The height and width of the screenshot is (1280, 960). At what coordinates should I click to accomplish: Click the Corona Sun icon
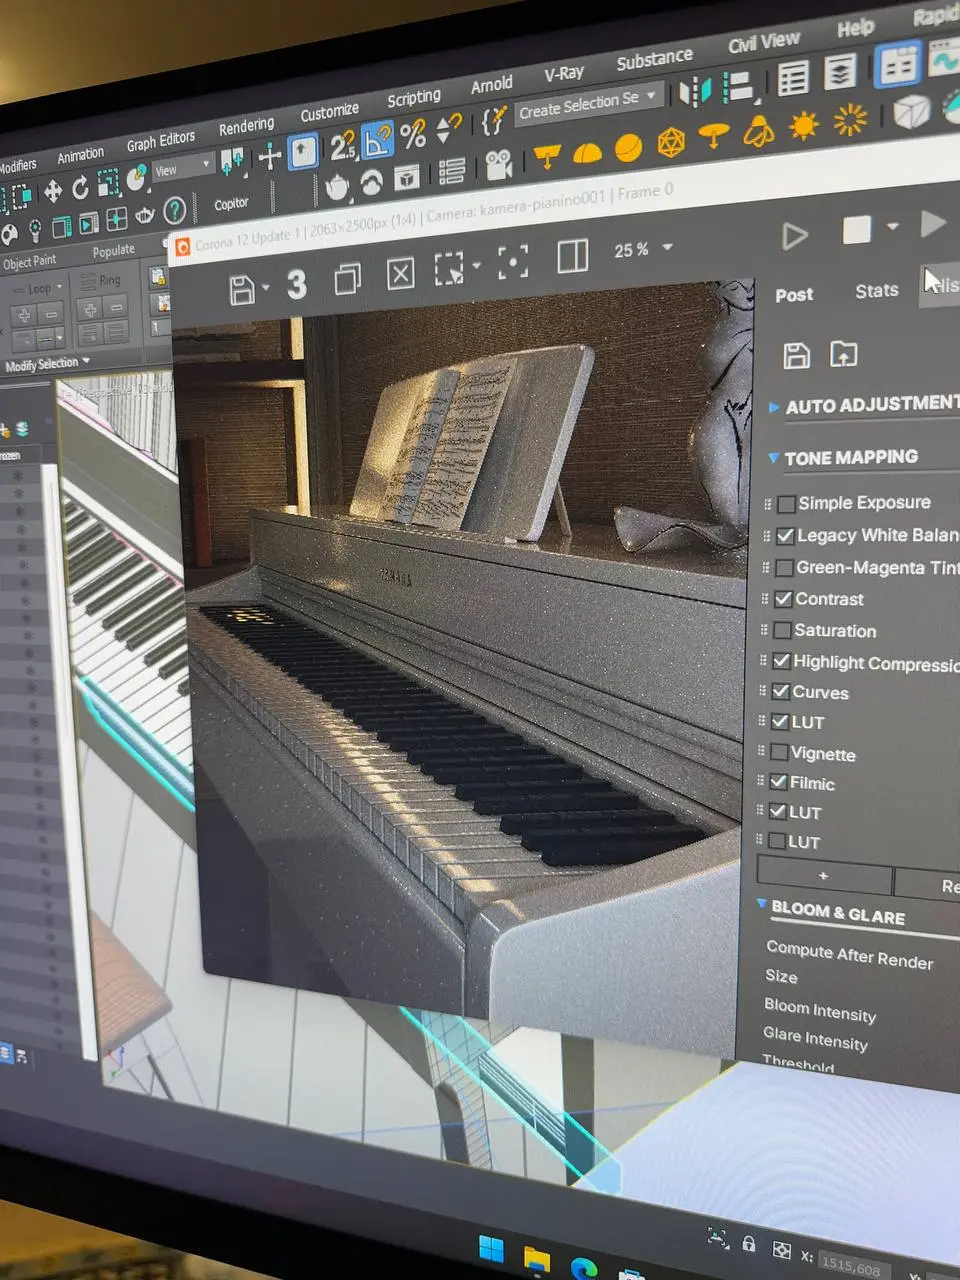tap(804, 125)
